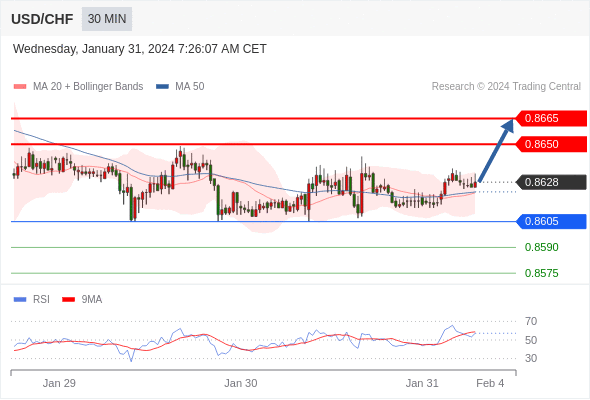Click the USD/CHF pair title
Image resolution: width=590 pixels, height=400 pixels.
pos(42,19)
